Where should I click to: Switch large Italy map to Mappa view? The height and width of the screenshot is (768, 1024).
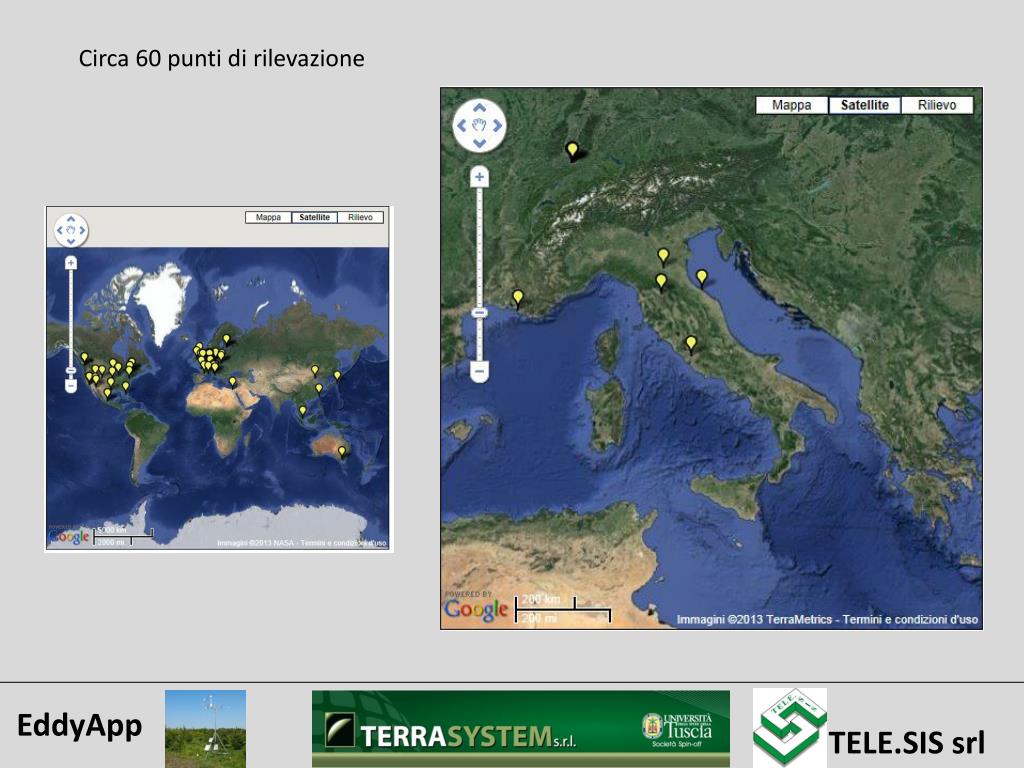(792, 105)
